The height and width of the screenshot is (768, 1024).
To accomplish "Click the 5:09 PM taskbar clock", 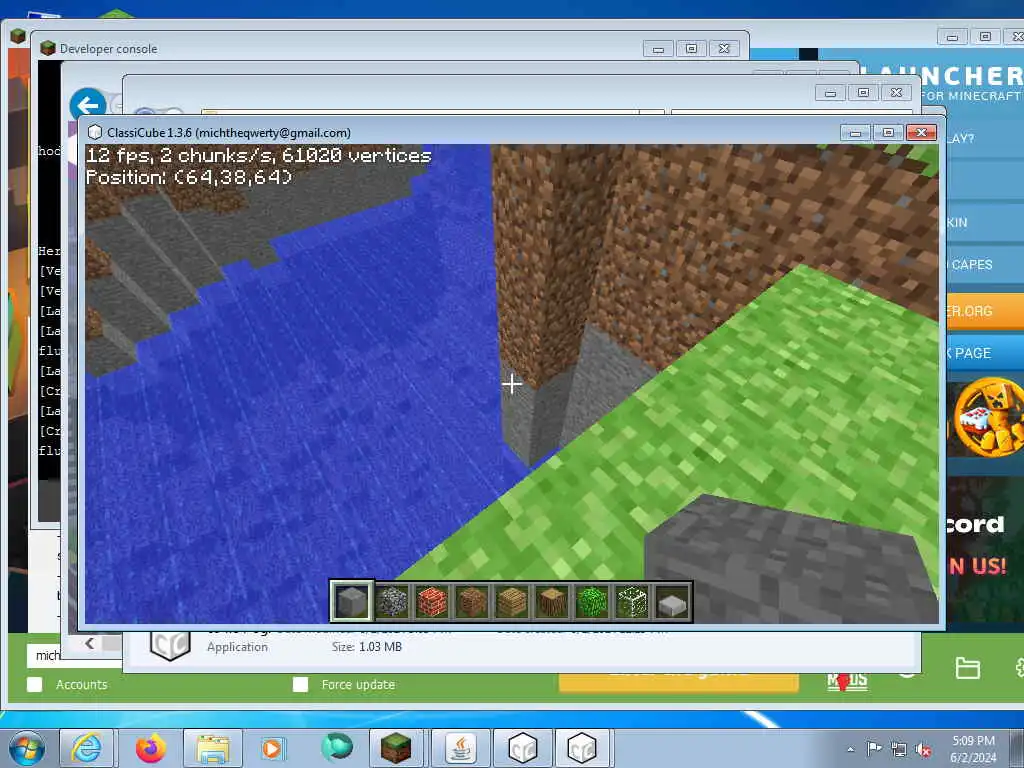I will point(973,741).
